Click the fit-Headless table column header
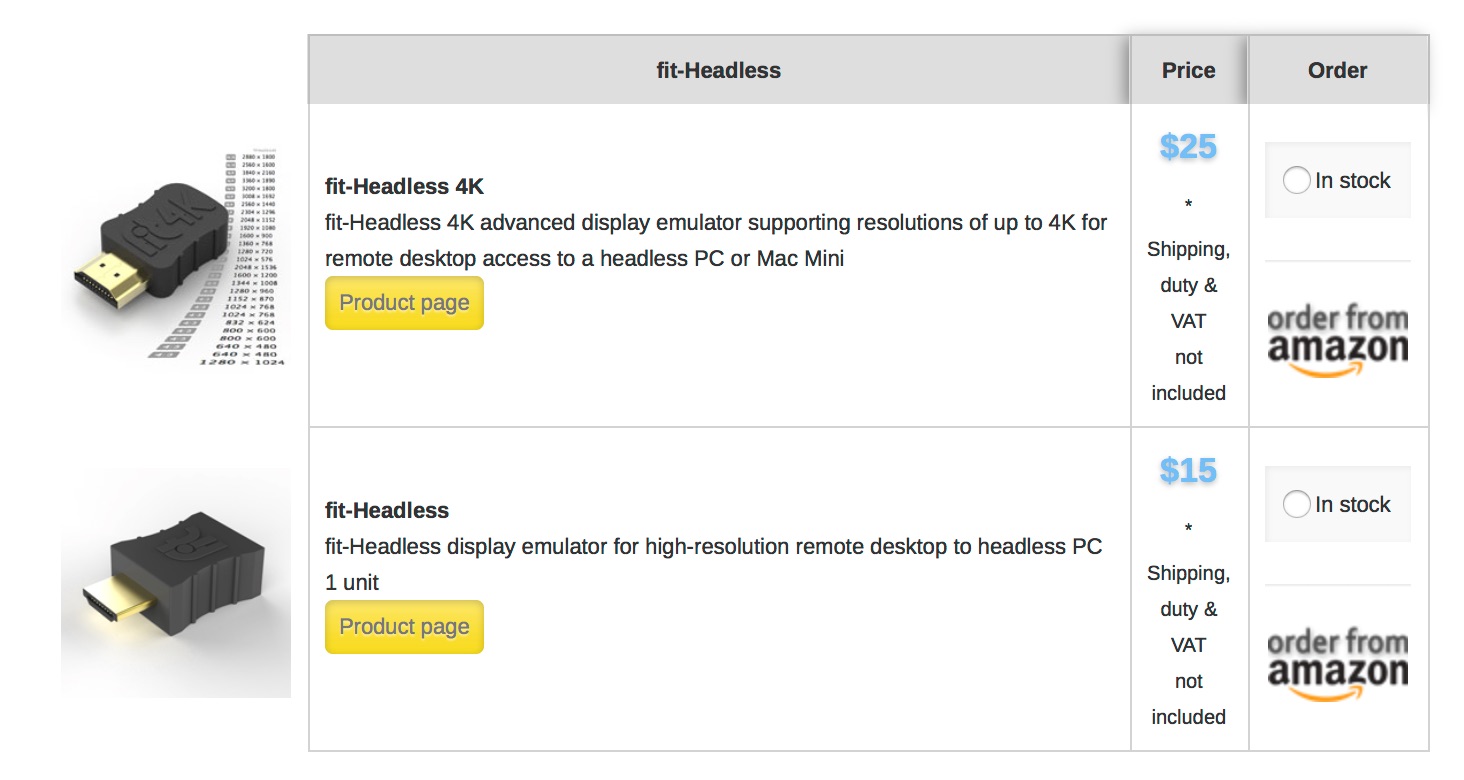The height and width of the screenshot is (780, 1464). [718, 71]
